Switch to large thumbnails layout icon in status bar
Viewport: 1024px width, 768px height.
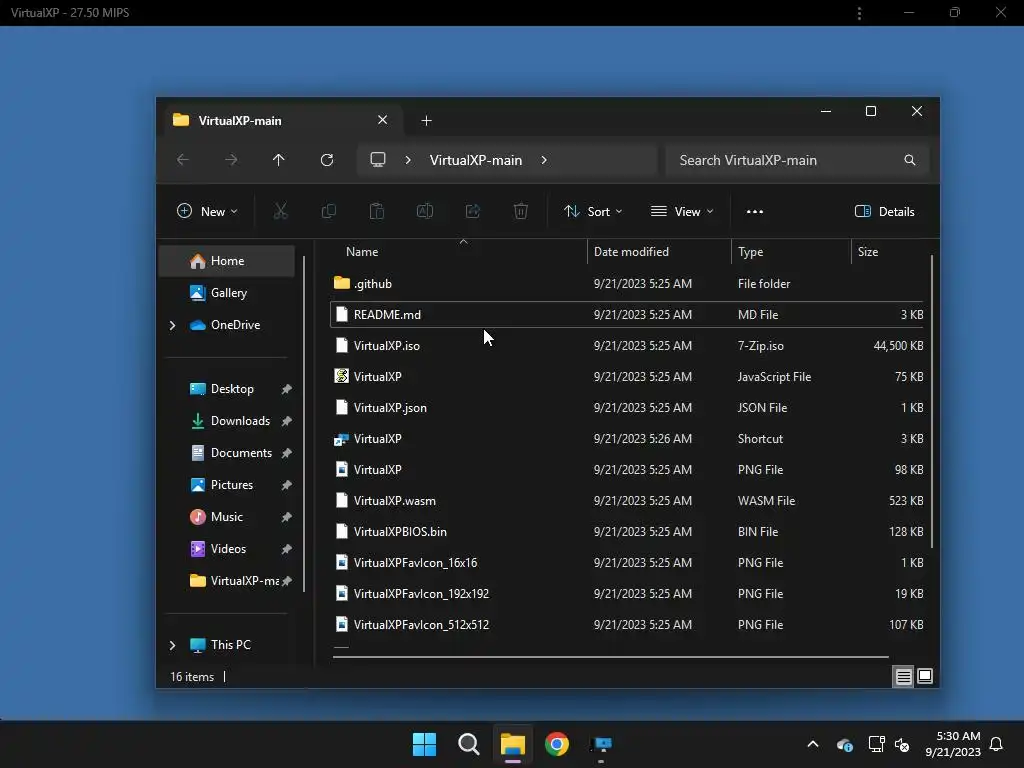pos(925,676)
